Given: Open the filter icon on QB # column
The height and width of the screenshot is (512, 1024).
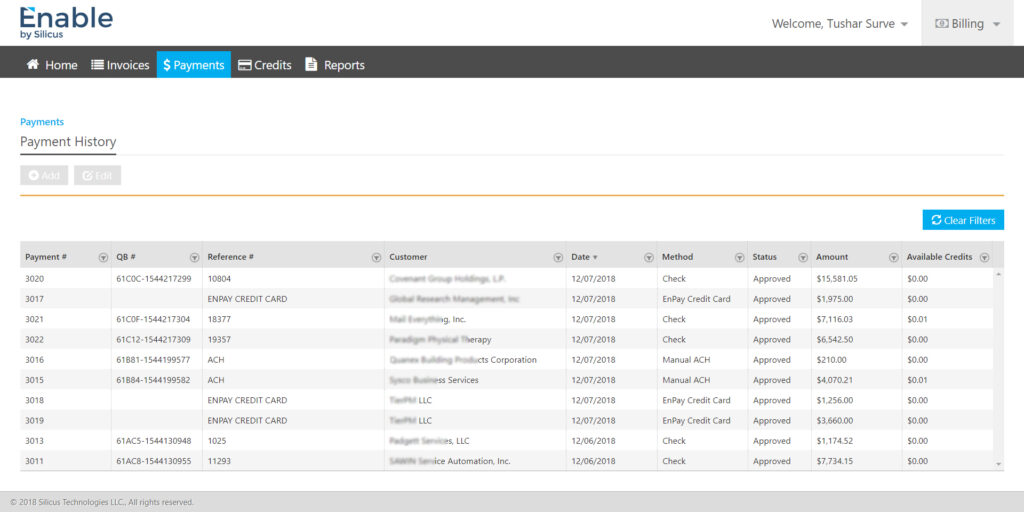Looking at the screenshot, I should [x=194, y=258].
